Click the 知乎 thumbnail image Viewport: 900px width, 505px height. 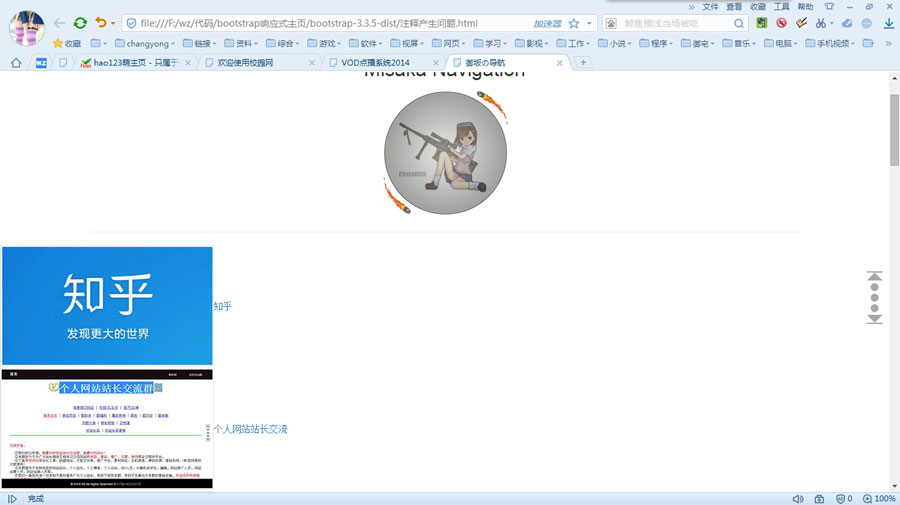[107, 305]
